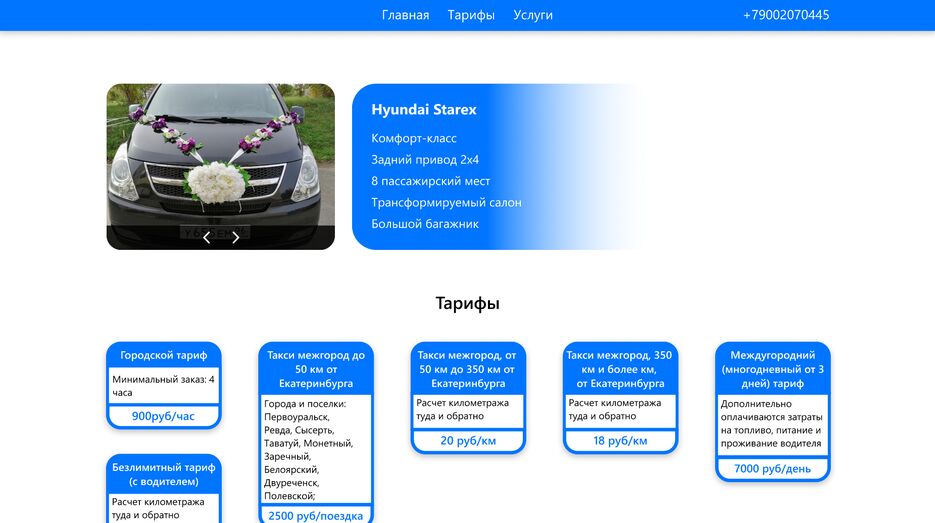Click the 18 руб/км price
935x523 pixels.
coord(620,441)
